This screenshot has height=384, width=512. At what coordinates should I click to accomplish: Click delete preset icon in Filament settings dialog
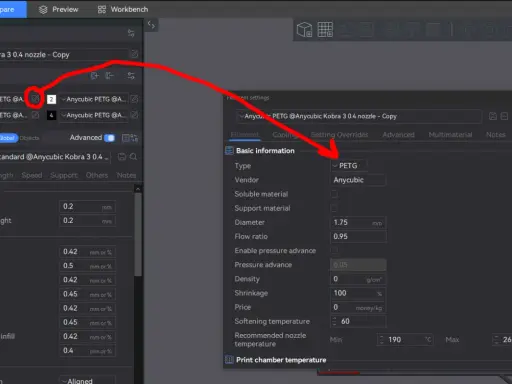tap(504, 116)
